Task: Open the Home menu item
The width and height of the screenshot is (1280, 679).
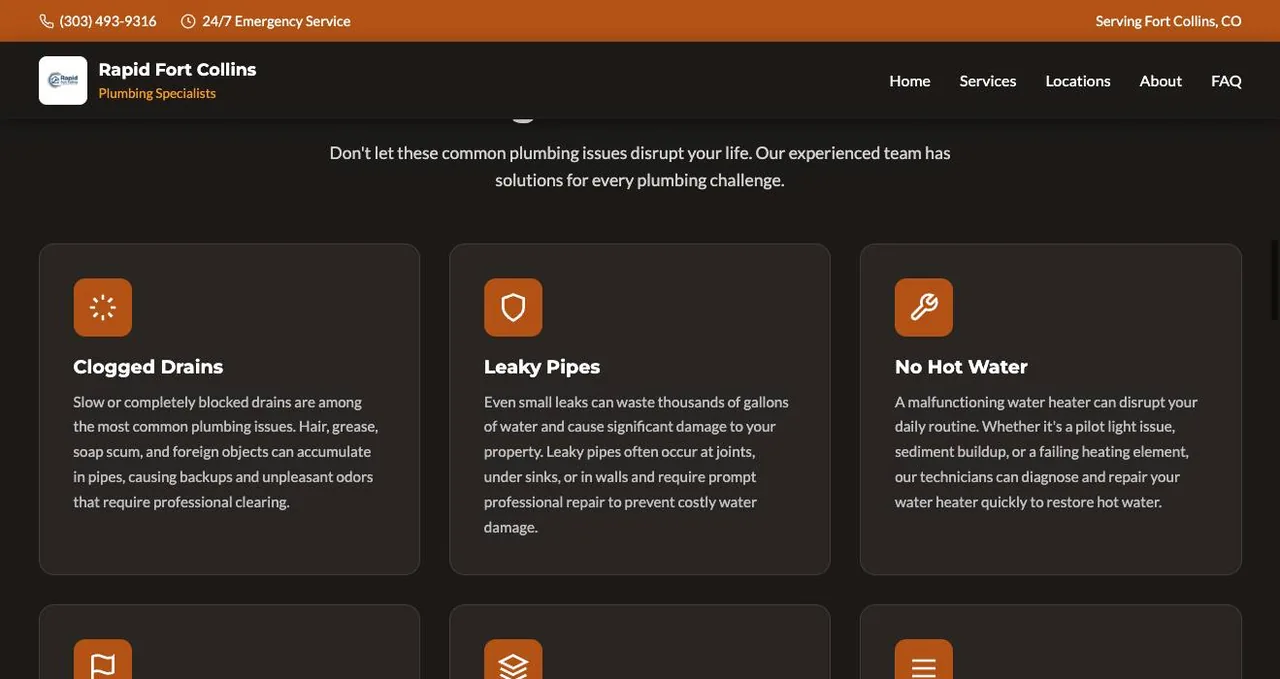Action: click(x=910, y=81)
